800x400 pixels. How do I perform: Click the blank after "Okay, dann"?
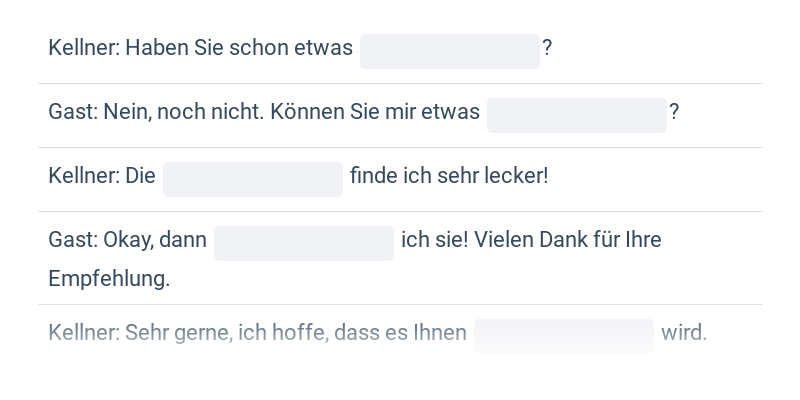tap(303, 243)
